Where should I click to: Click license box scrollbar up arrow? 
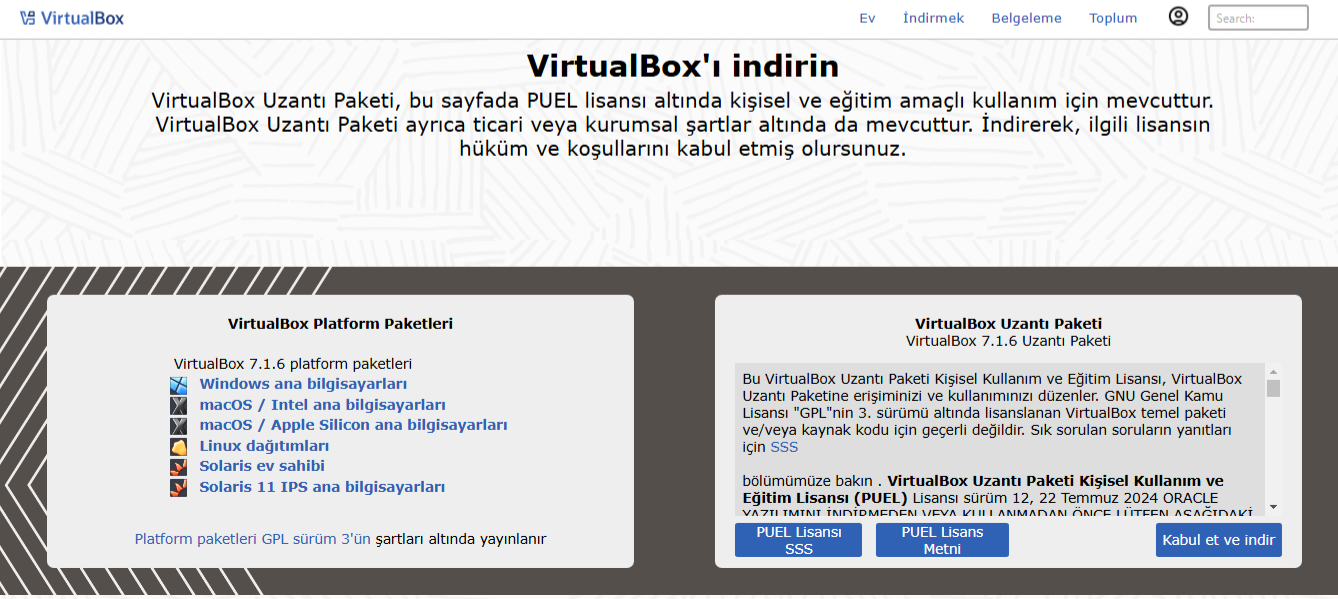click(1273, 371)
